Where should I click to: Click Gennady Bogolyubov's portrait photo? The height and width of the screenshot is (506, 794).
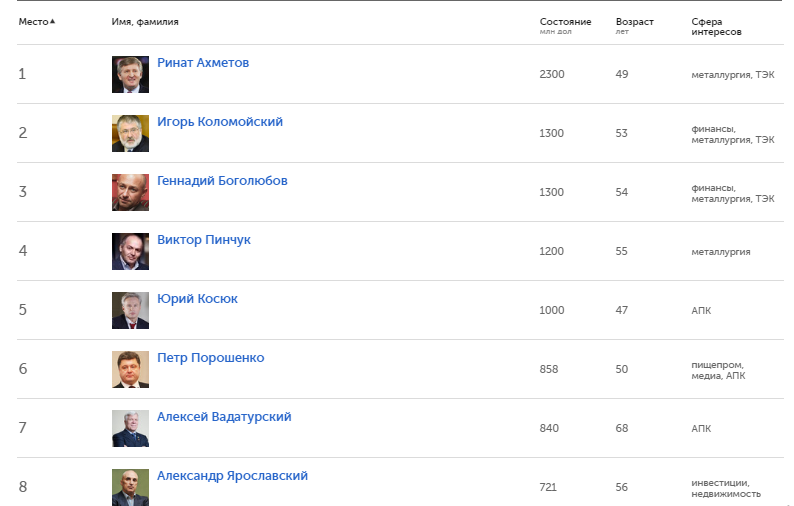click(x=130, y=192)
